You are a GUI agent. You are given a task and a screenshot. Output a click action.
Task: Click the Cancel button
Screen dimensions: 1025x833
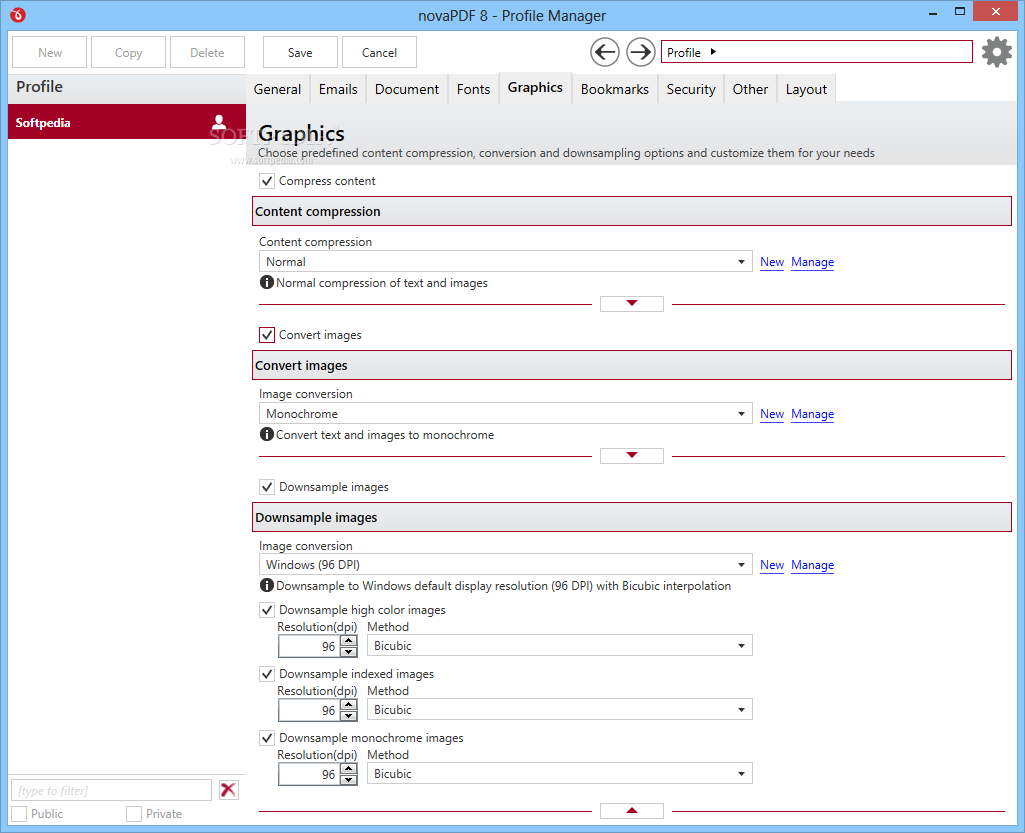[x=379, y=52]
